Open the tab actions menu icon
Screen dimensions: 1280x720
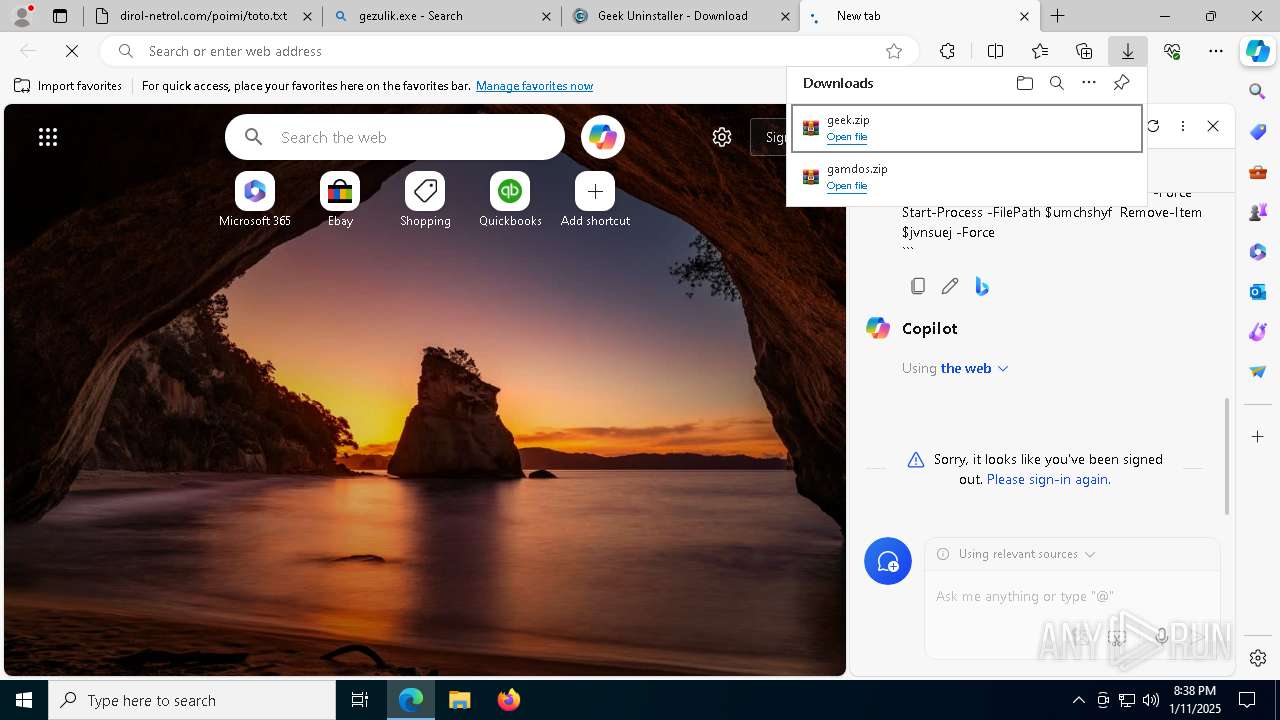(x=60, y=16)
